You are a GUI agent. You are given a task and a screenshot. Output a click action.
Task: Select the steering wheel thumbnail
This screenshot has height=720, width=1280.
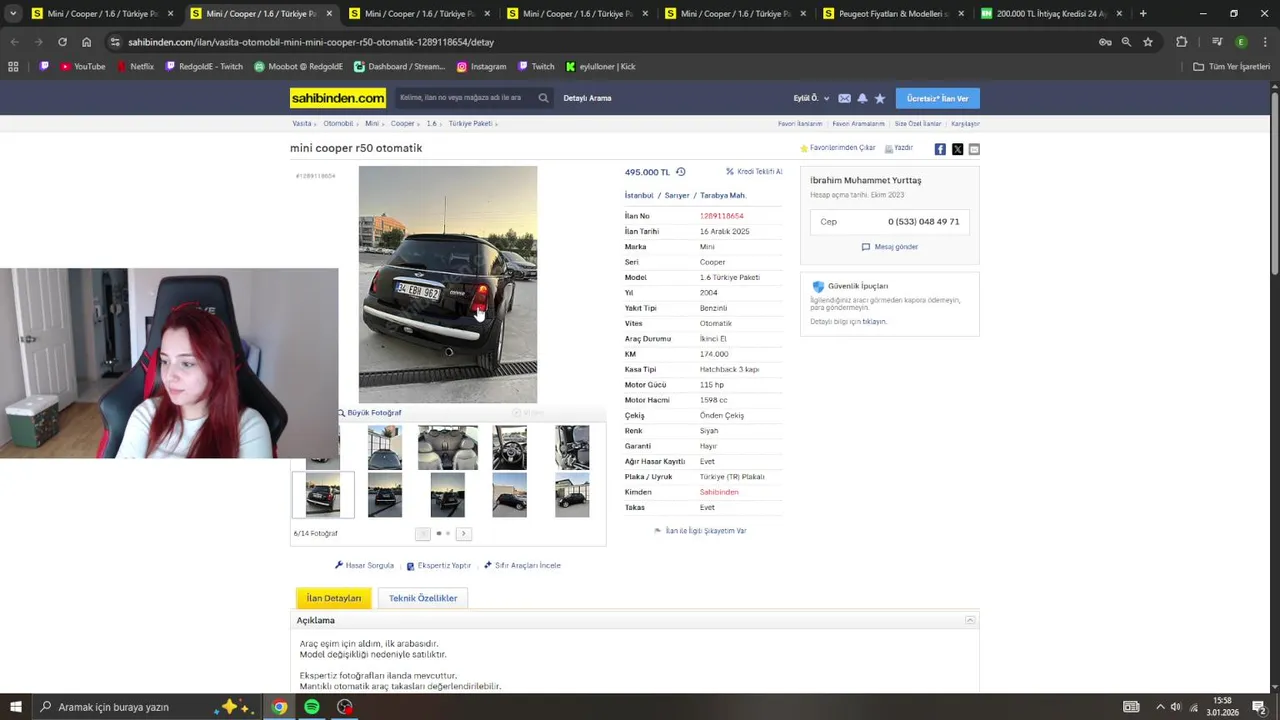coord(509,448)
